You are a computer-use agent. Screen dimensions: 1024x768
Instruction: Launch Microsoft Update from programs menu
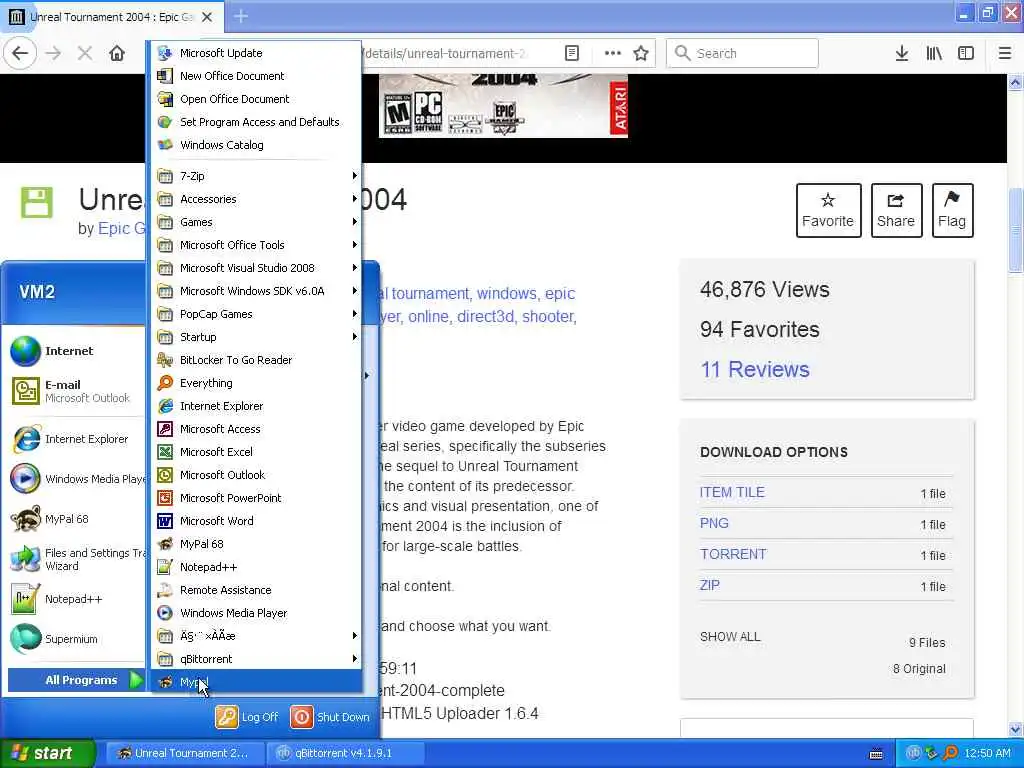click(256, 53)
